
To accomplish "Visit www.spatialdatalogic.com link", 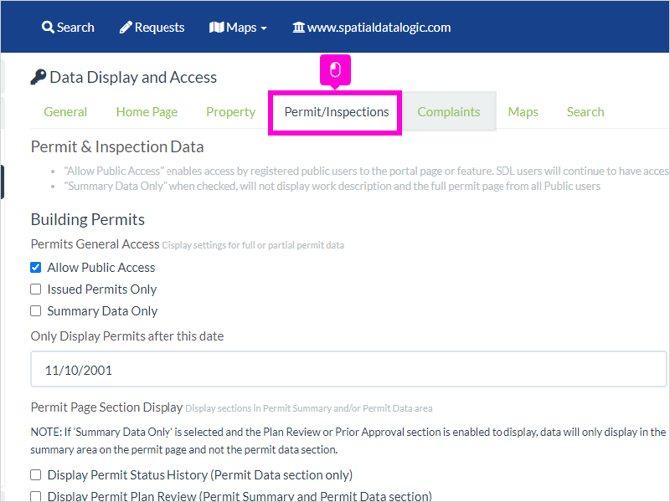I will coord(379,27).
